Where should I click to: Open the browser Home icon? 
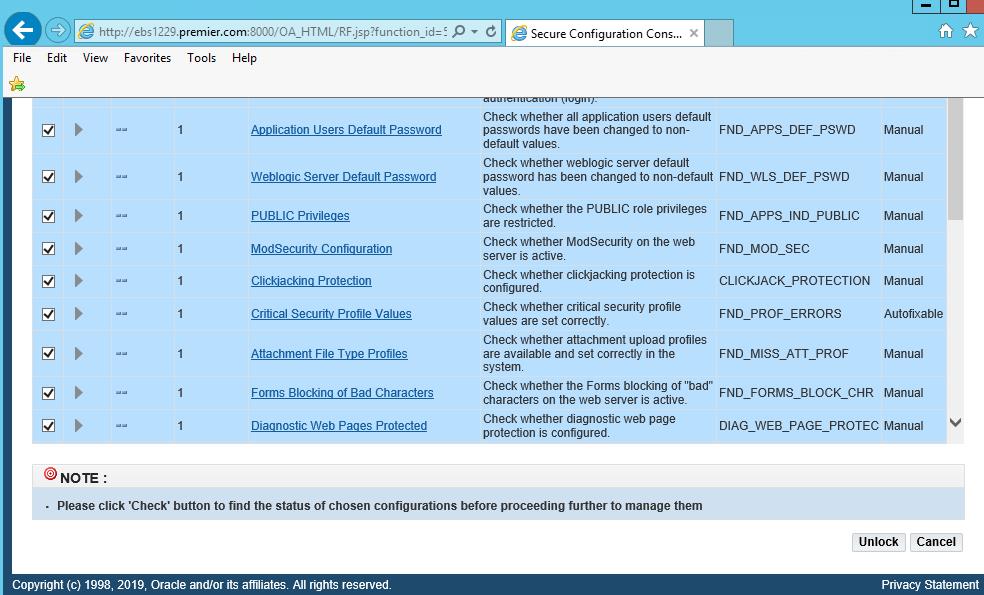[945, 31]
